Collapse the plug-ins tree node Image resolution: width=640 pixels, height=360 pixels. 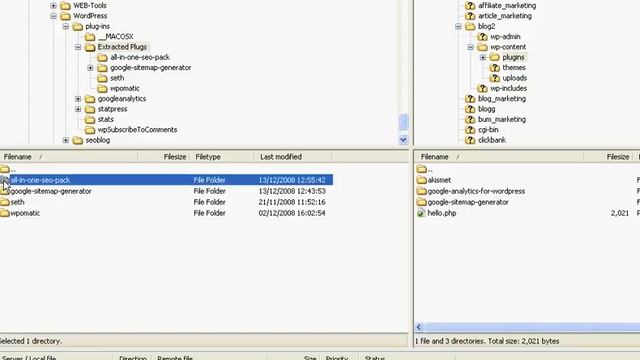coord(66,27)
